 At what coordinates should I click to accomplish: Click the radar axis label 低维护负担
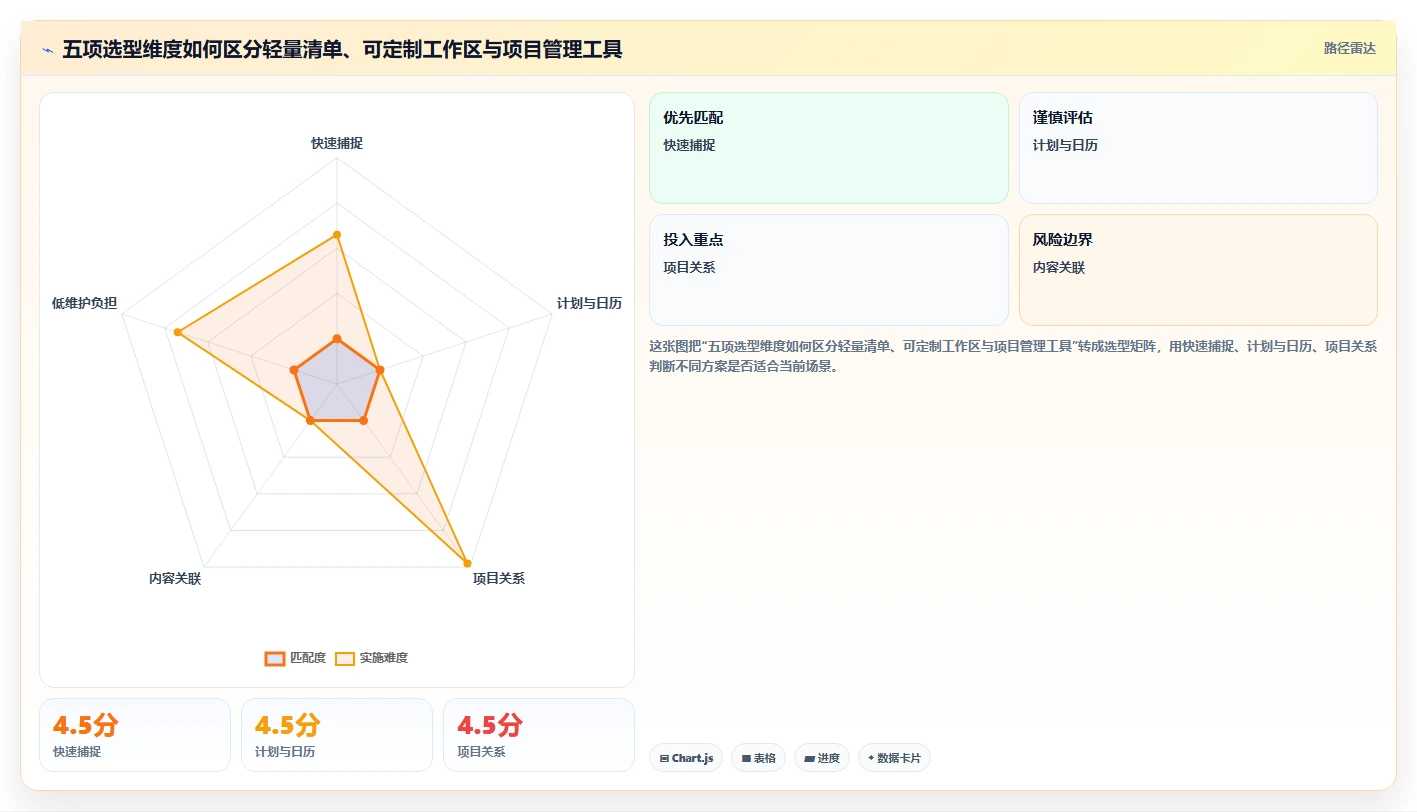84,303
